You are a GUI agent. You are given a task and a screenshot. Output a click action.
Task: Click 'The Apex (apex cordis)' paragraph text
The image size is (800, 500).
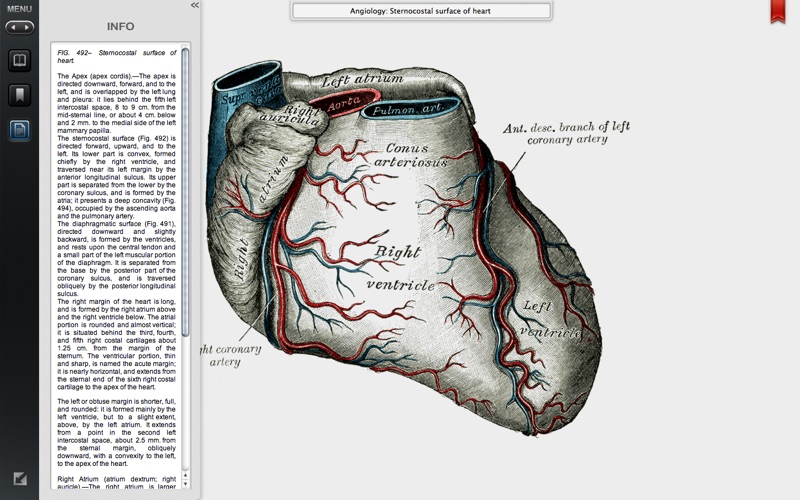[116, 103]
